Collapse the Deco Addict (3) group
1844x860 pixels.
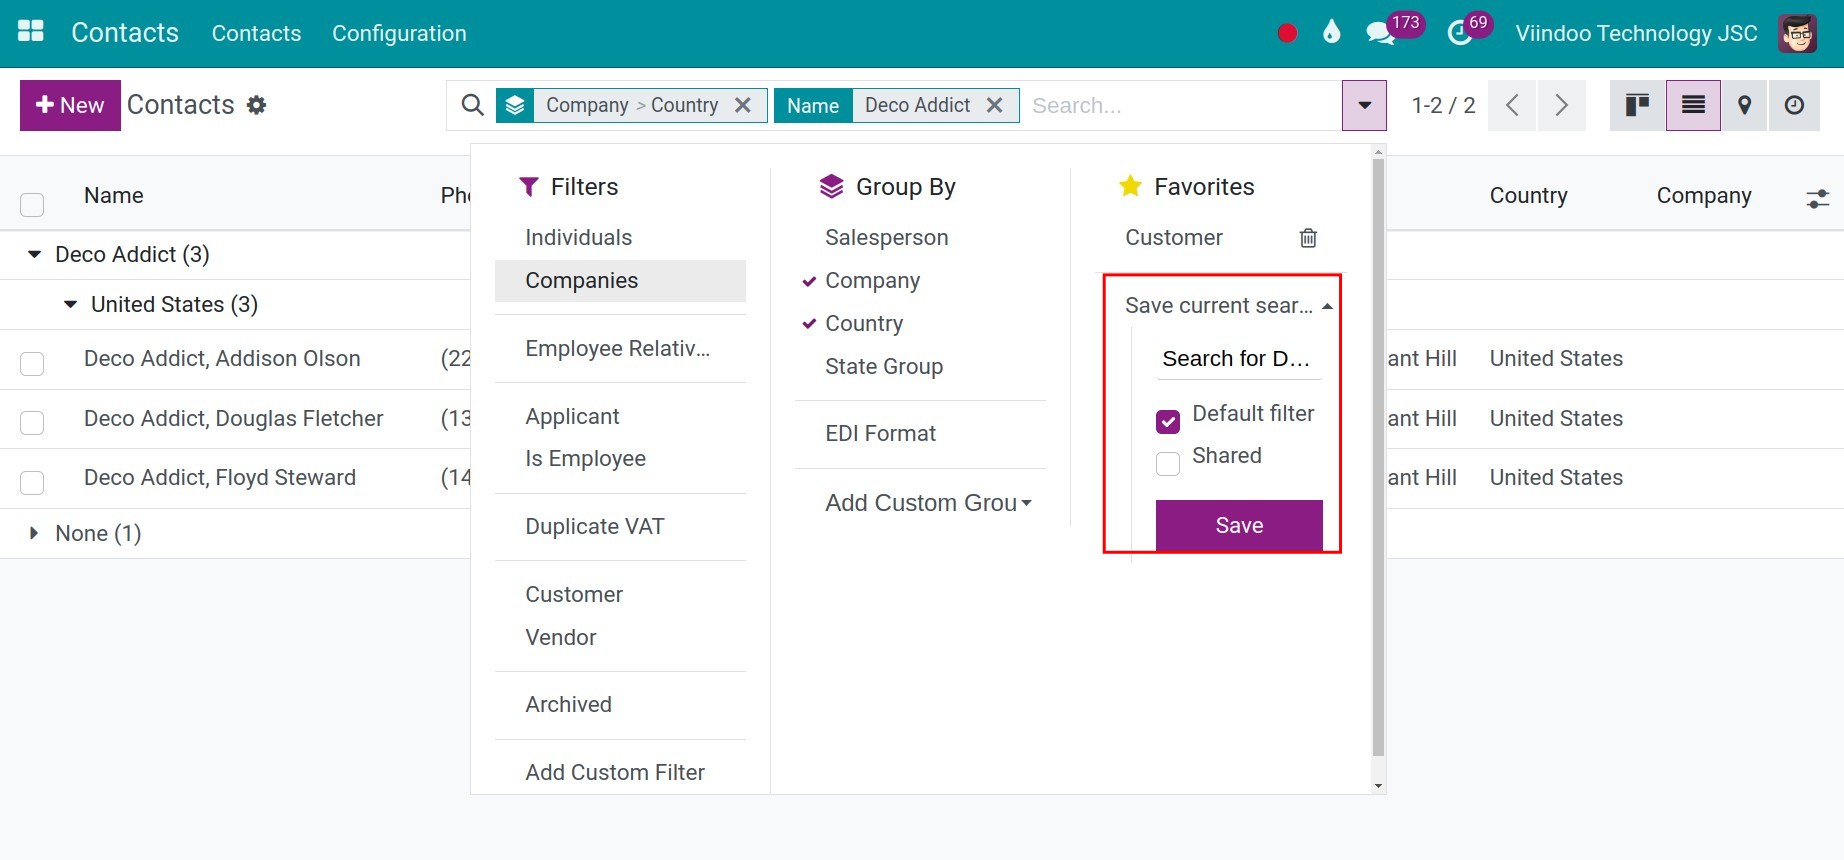pyautogui.click(x=34, y=254)
